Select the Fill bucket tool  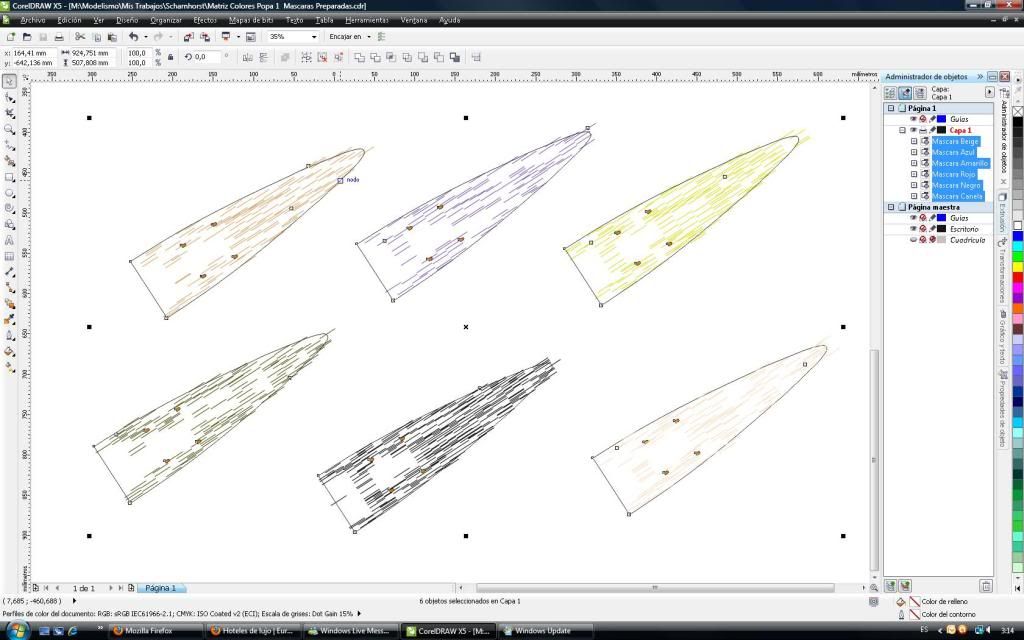coord(10,351)
